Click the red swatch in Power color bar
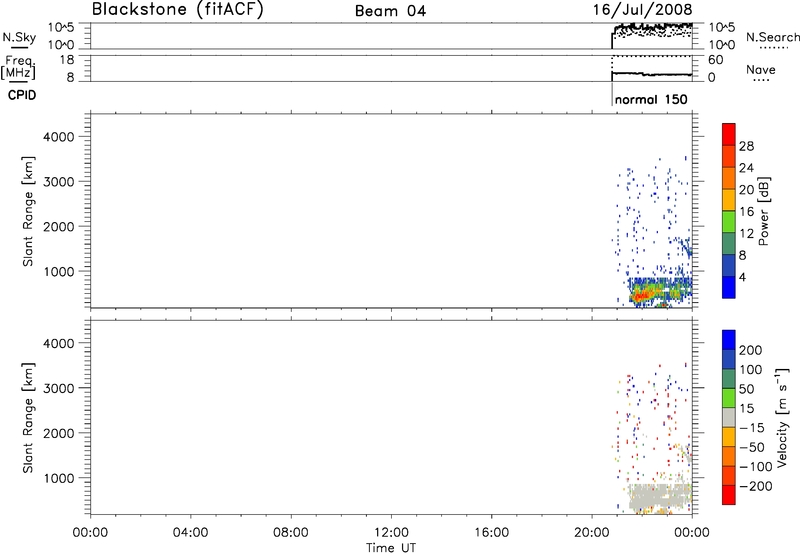Viewport: 800px width, 554px height. (729, 134)
